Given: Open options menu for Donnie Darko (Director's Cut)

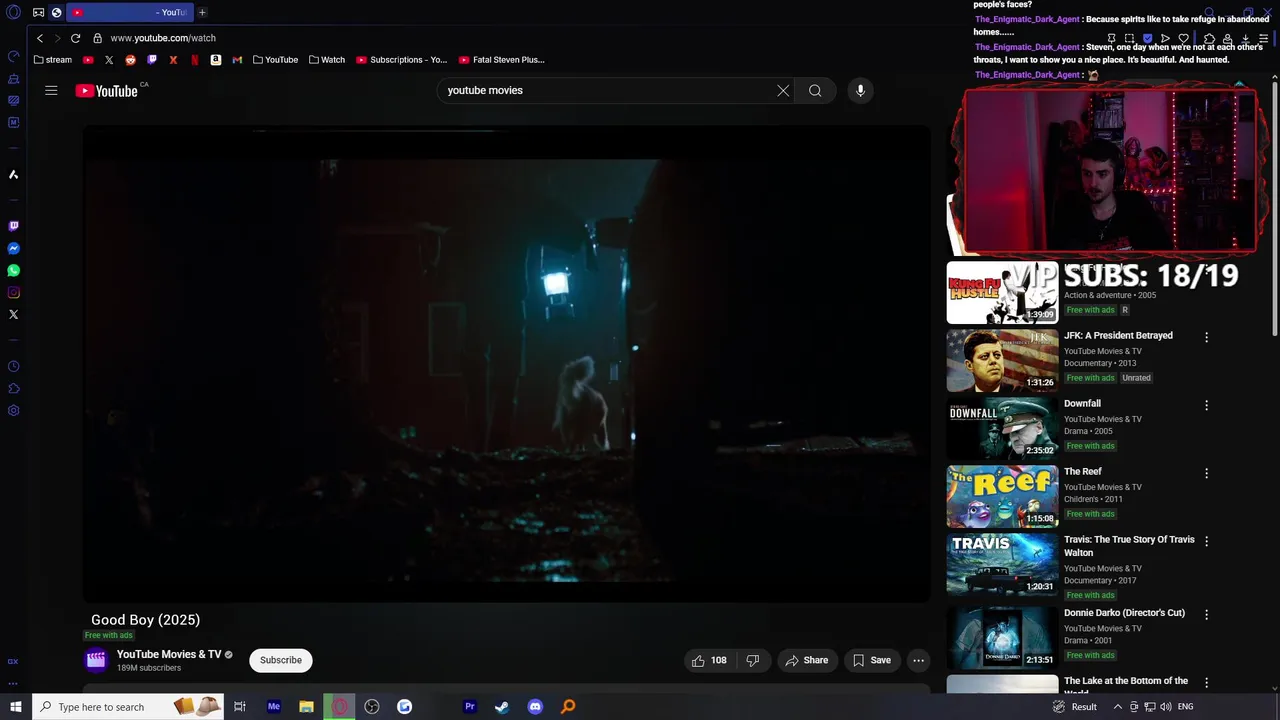Looking at the screenshot, I should [1206, 614].
